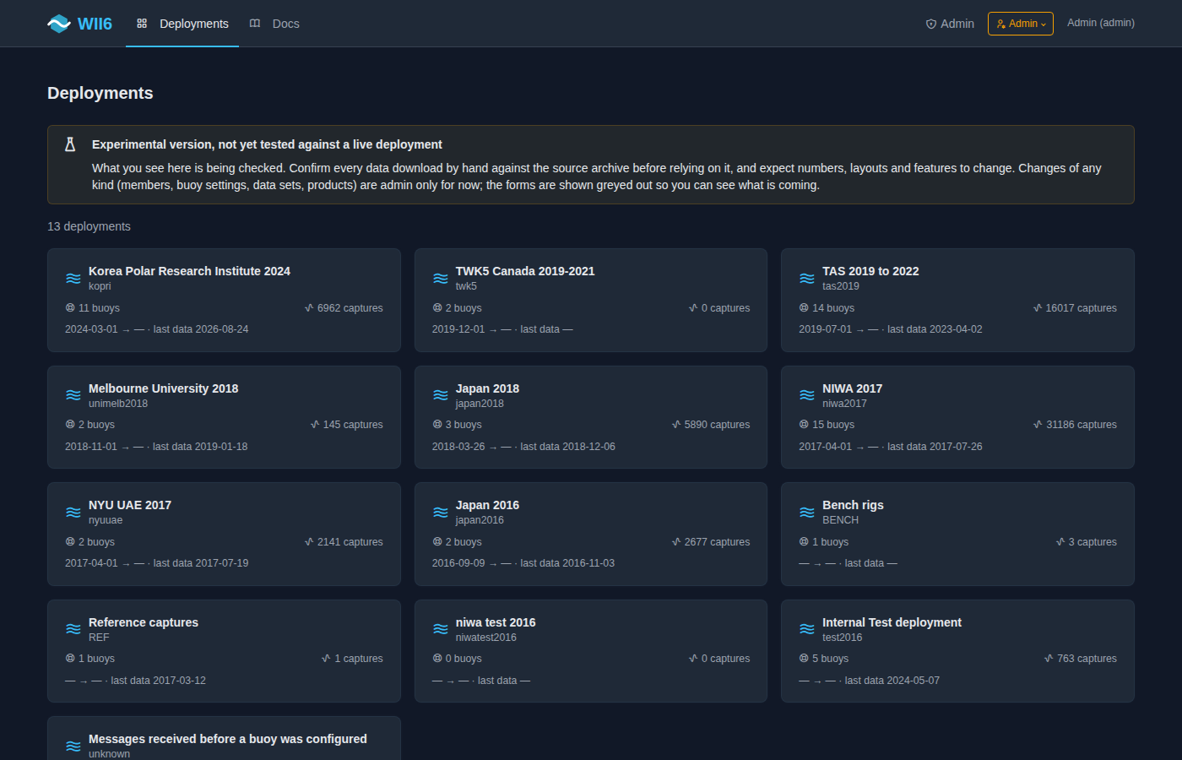Click wave icon on NYU UAE 2017 card
1182x760 pixels.
(x=73, y=512)
